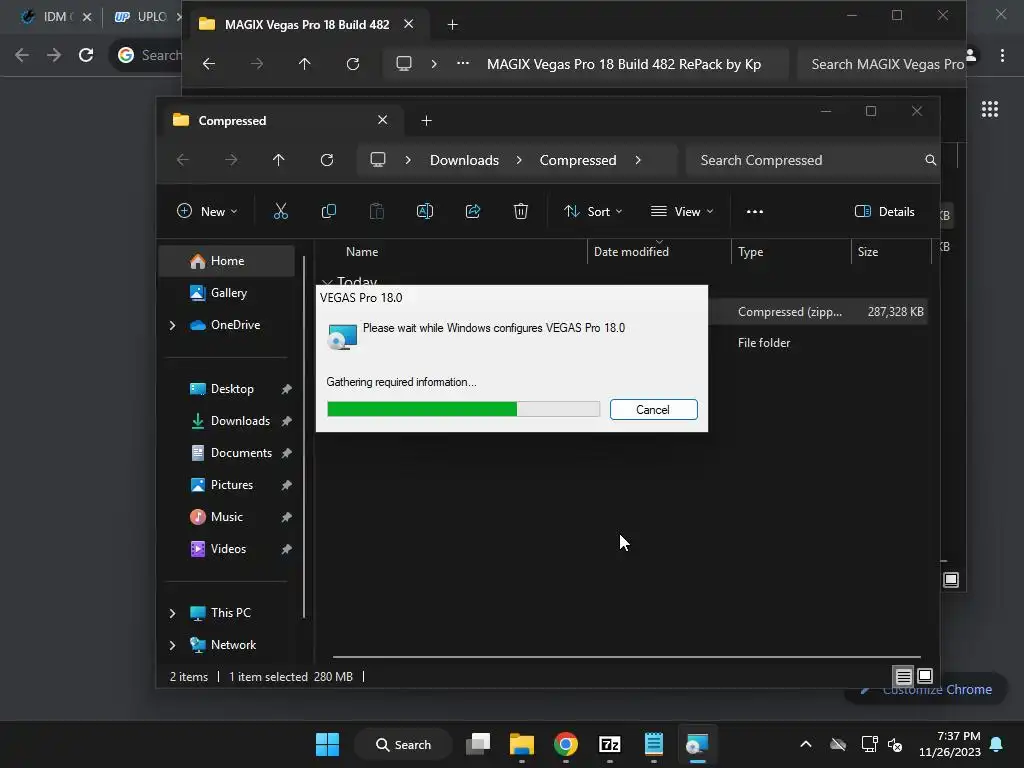Open the clock showing 7:37 PM
This screenshot has height=768, width=1024.
pos(950,744)
